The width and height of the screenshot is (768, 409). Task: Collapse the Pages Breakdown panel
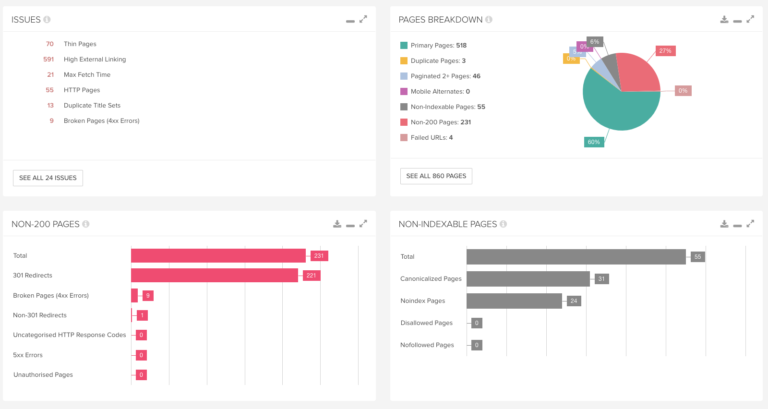click(x=737, y=21)
